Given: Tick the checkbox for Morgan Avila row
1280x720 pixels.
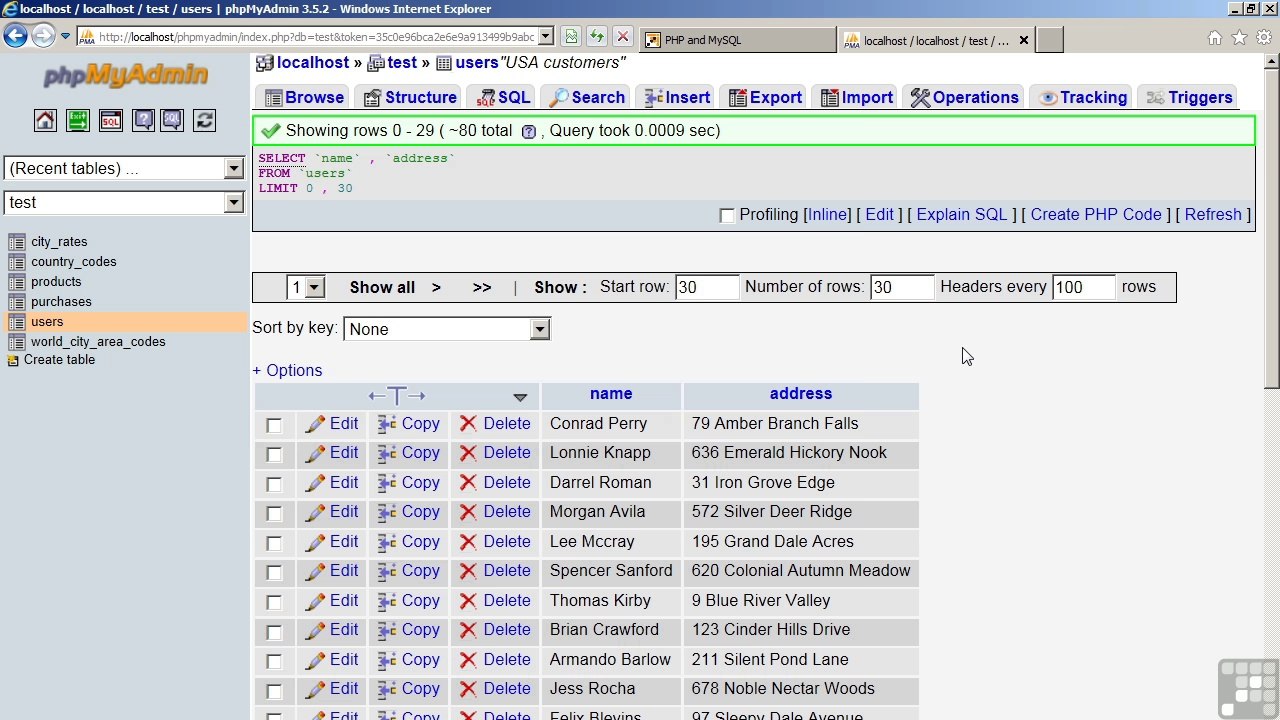Looking at the screenshot, I should [274, 513].
